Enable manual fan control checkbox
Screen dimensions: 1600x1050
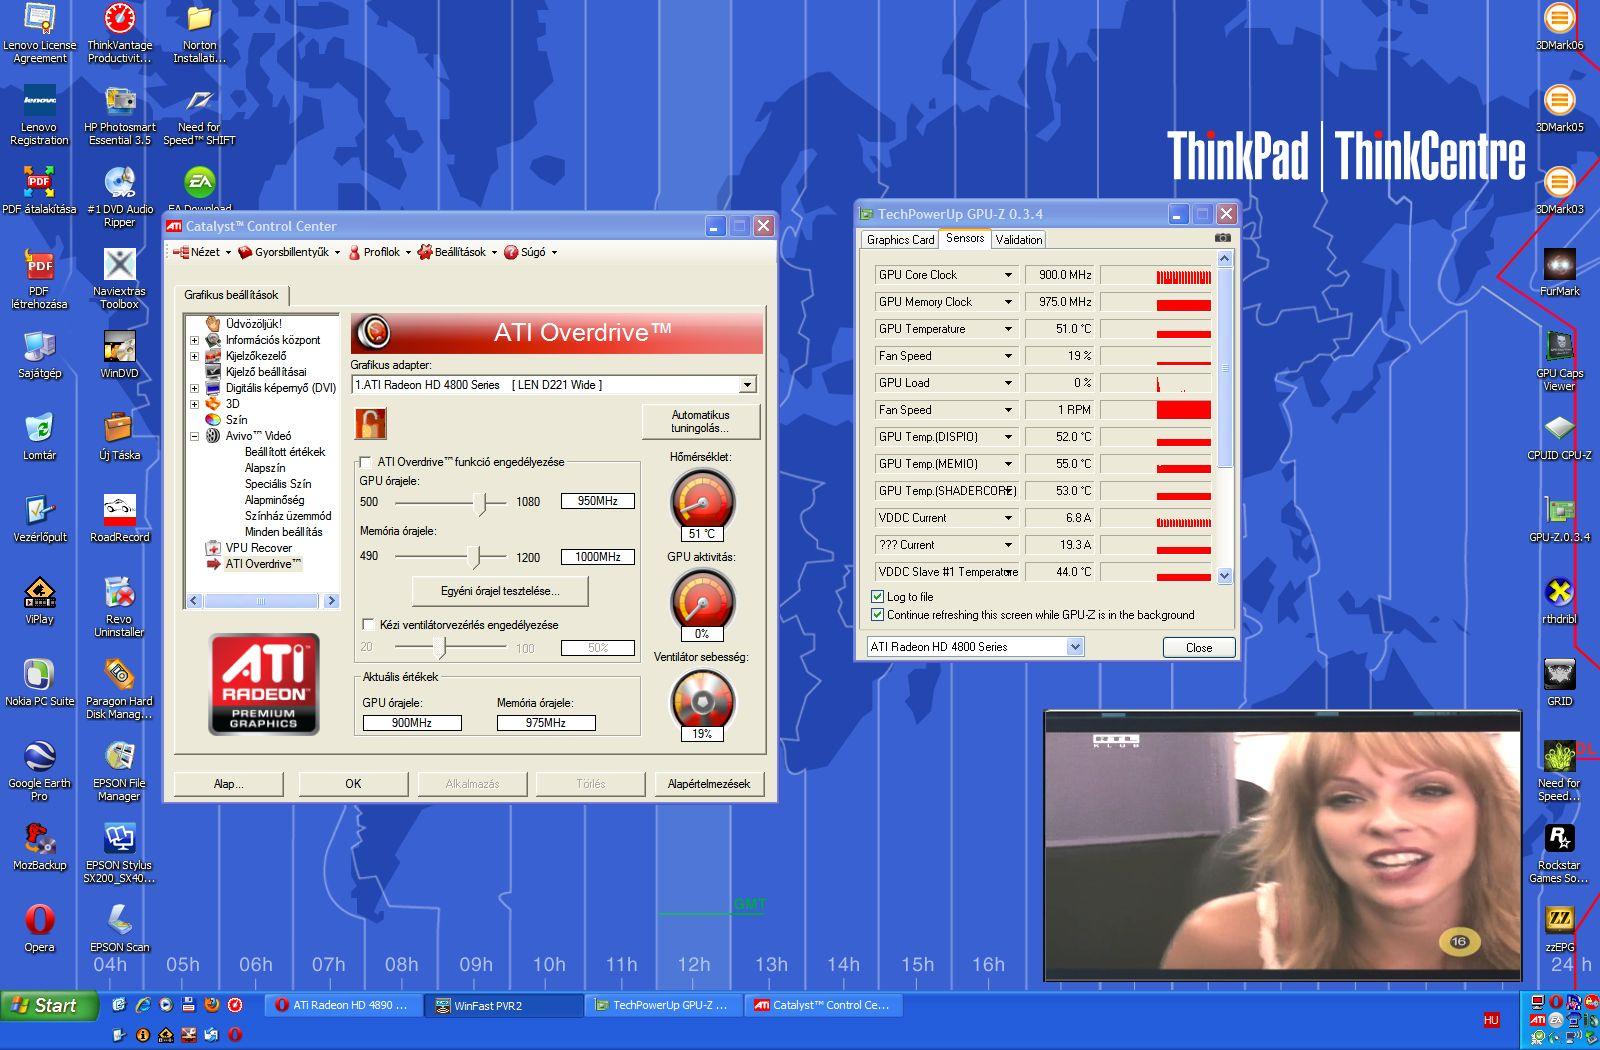[368, 624]
